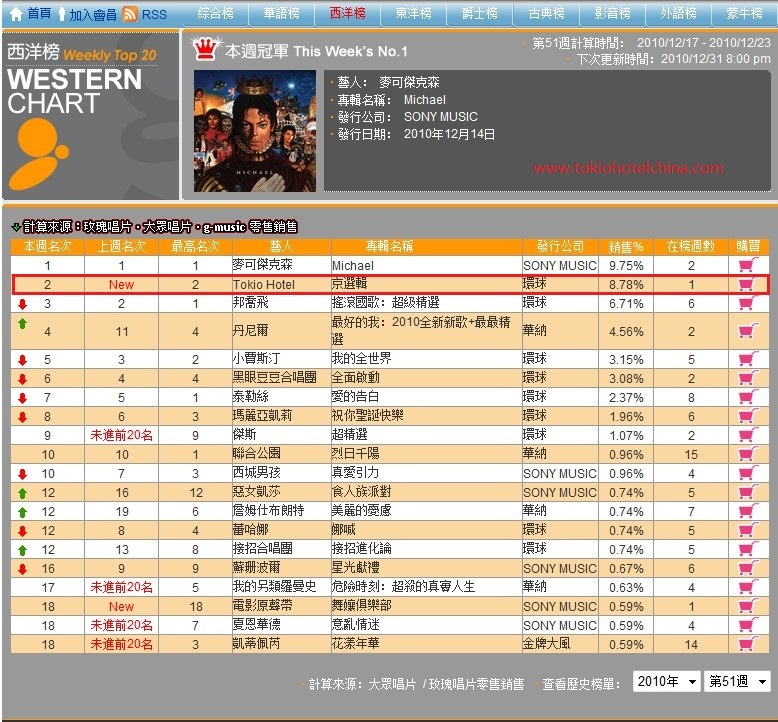Switch to the 華語榜 tab
The image size is (778, 722).
click(x=281, y=13)
